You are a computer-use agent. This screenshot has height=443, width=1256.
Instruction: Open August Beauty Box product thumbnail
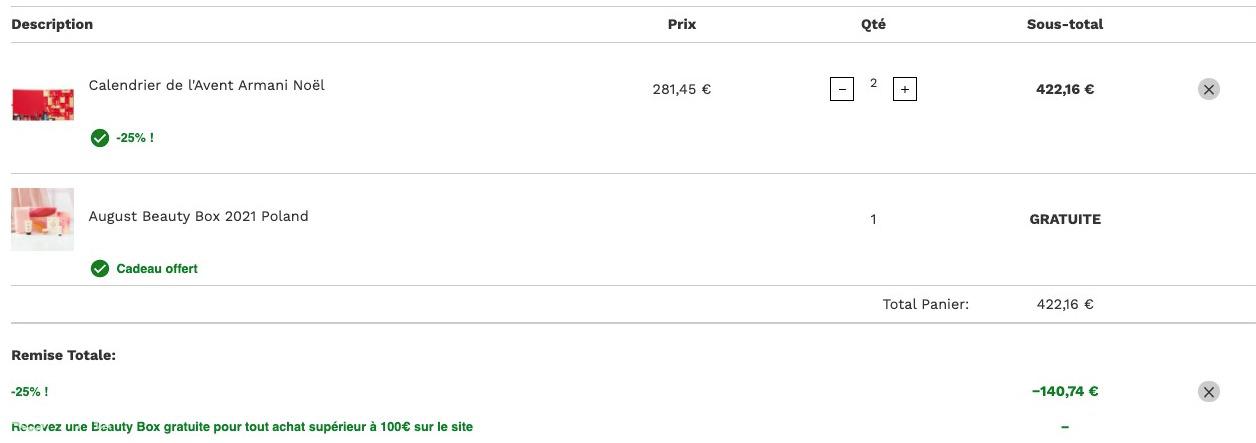[x=43, y=219]
